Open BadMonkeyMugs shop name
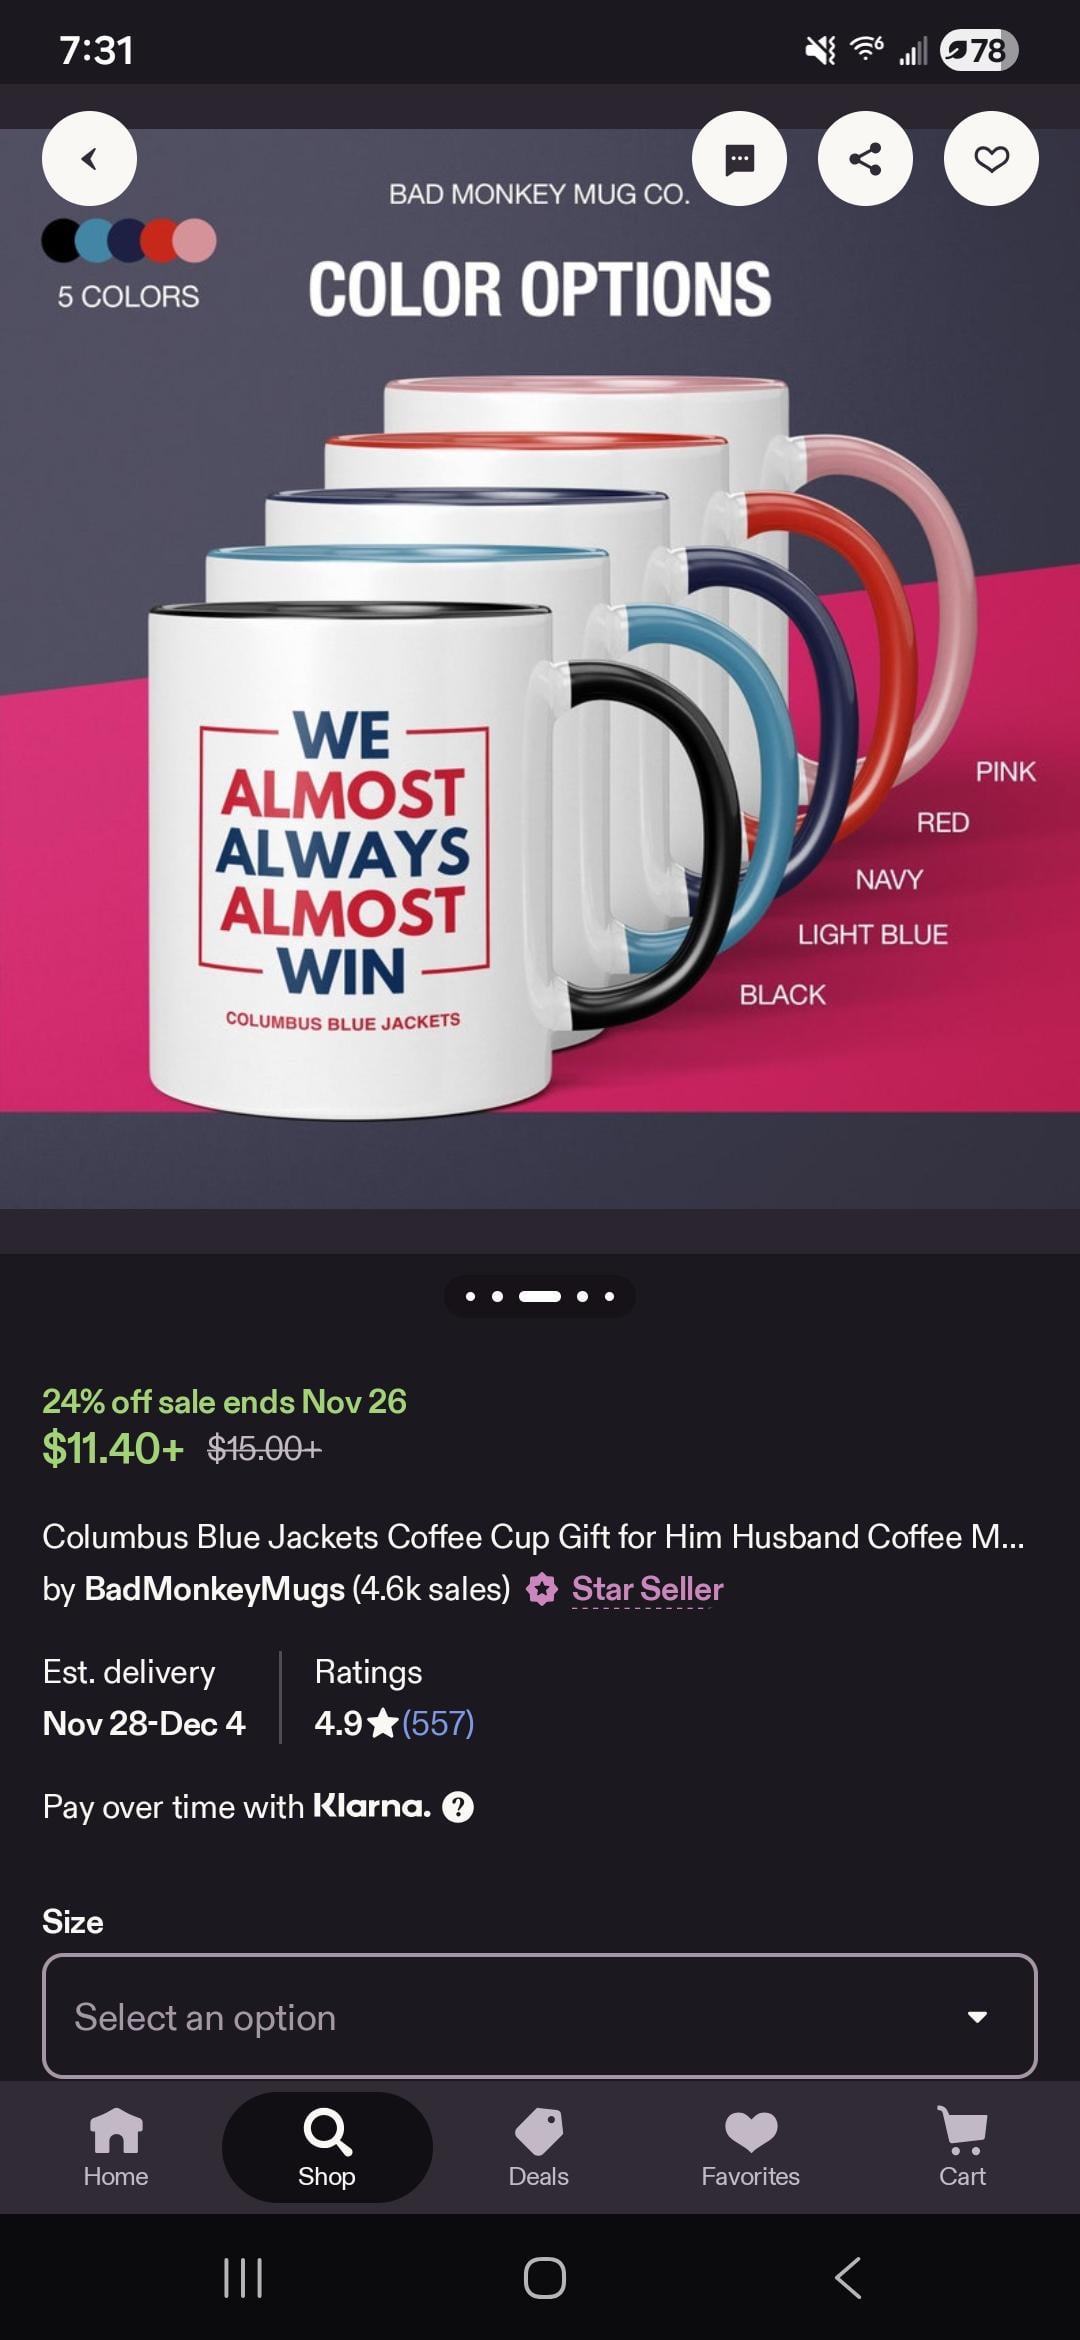Viewport: 1080px width, 2340px height. 214,1589
